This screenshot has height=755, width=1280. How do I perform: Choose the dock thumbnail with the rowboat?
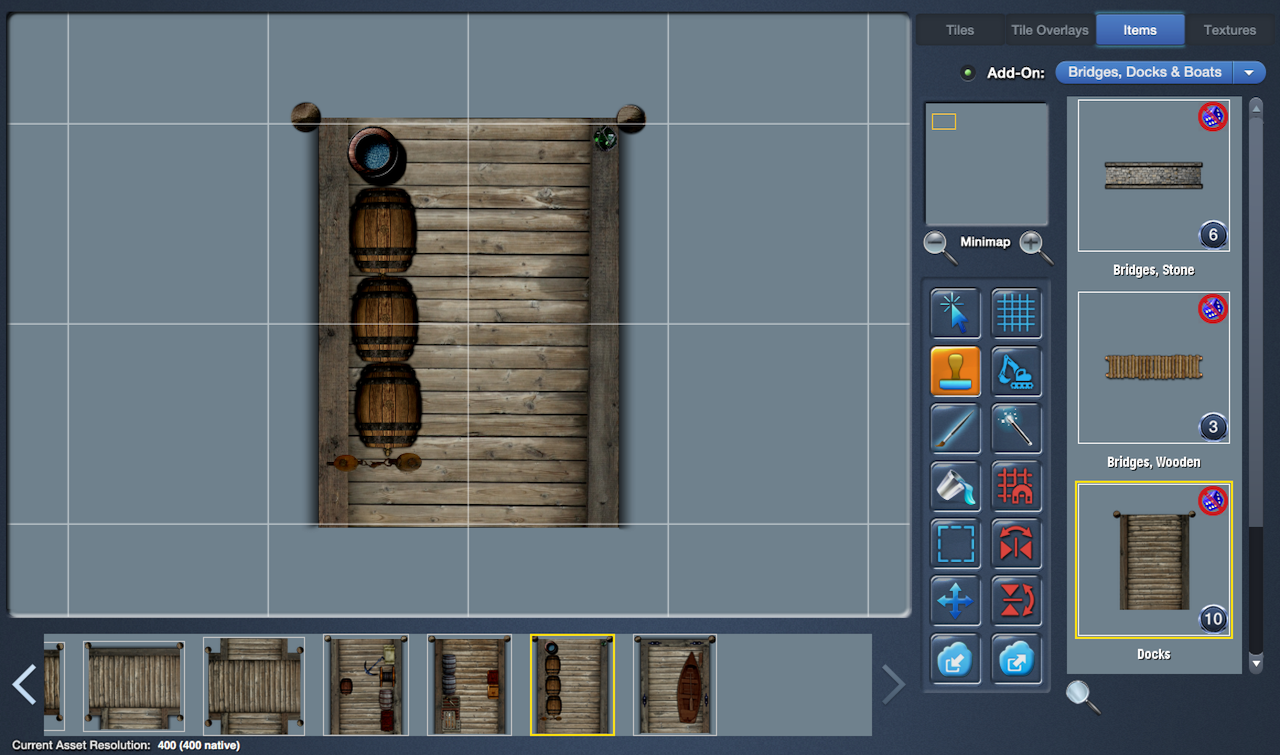pos(675,685)
